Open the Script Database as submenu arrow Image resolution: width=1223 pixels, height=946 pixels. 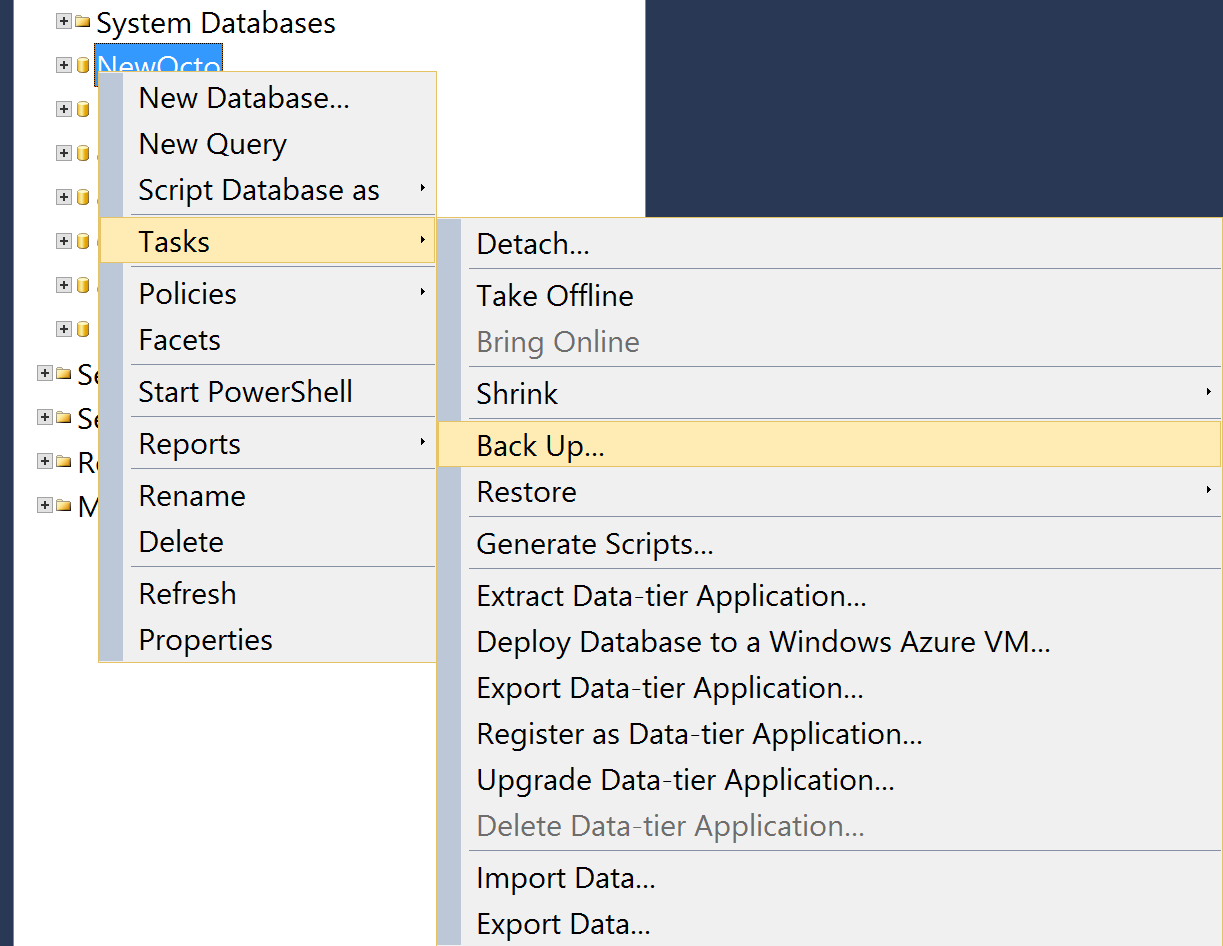coord(424,189)
